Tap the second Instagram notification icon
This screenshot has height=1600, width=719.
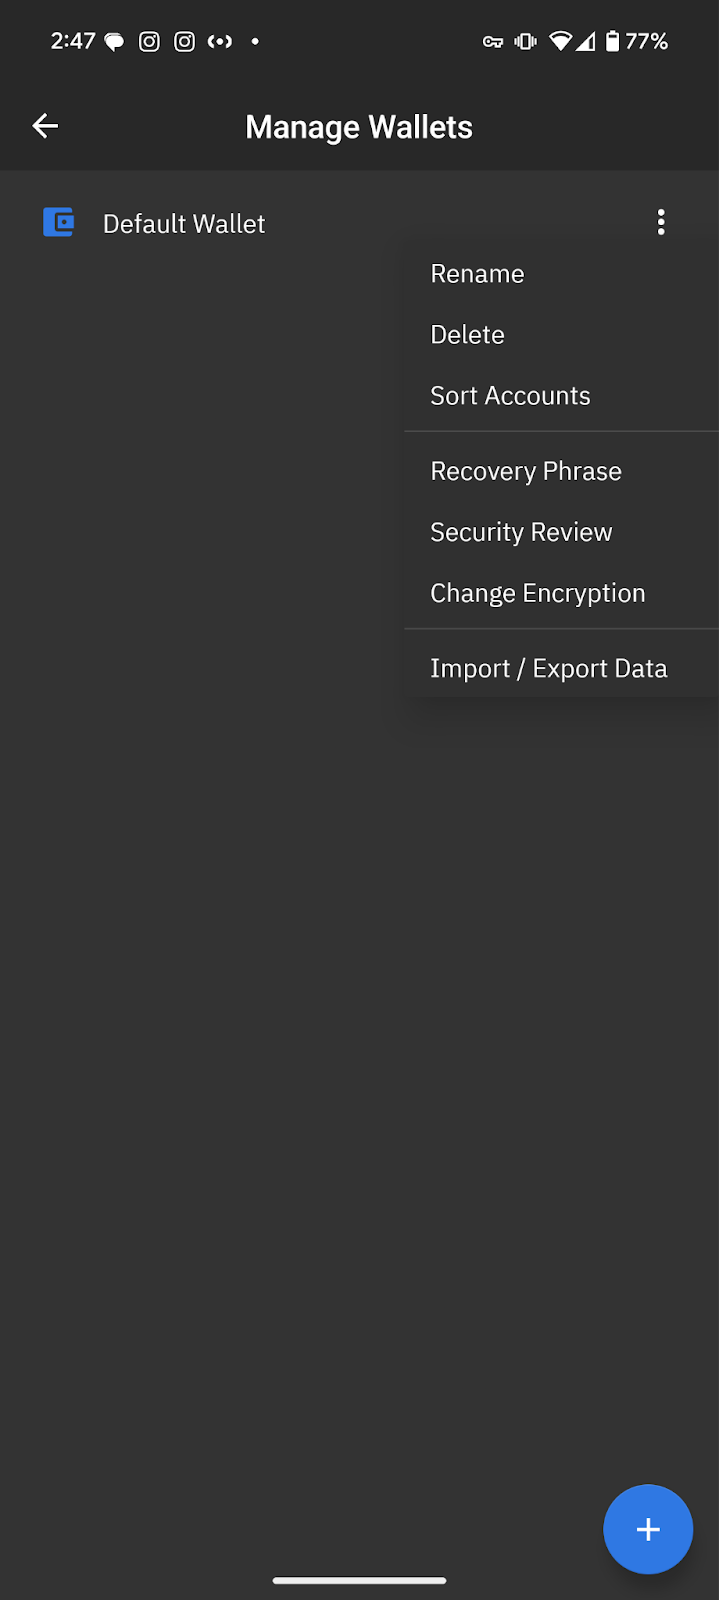(185, 42)
